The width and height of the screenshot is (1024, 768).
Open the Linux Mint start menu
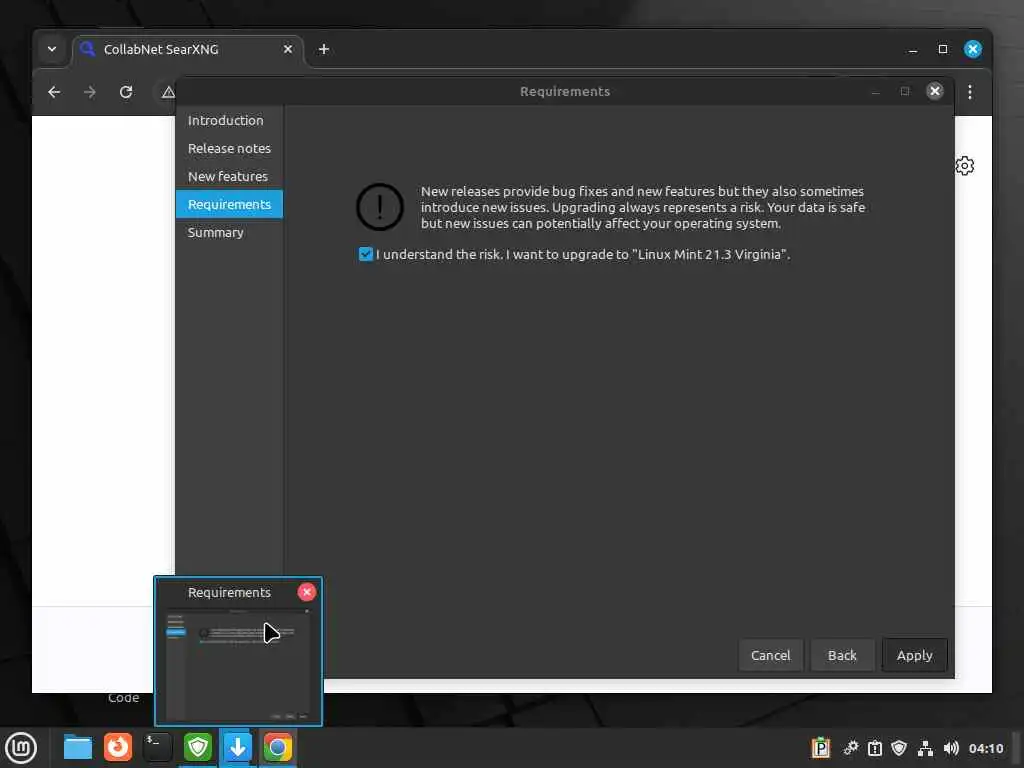click(21, 748)
